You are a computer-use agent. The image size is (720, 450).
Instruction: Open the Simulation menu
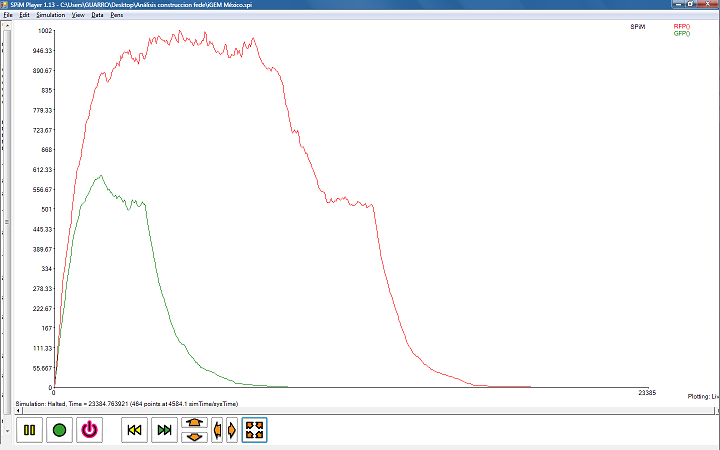pyautogui.click(x=50, y=15)
